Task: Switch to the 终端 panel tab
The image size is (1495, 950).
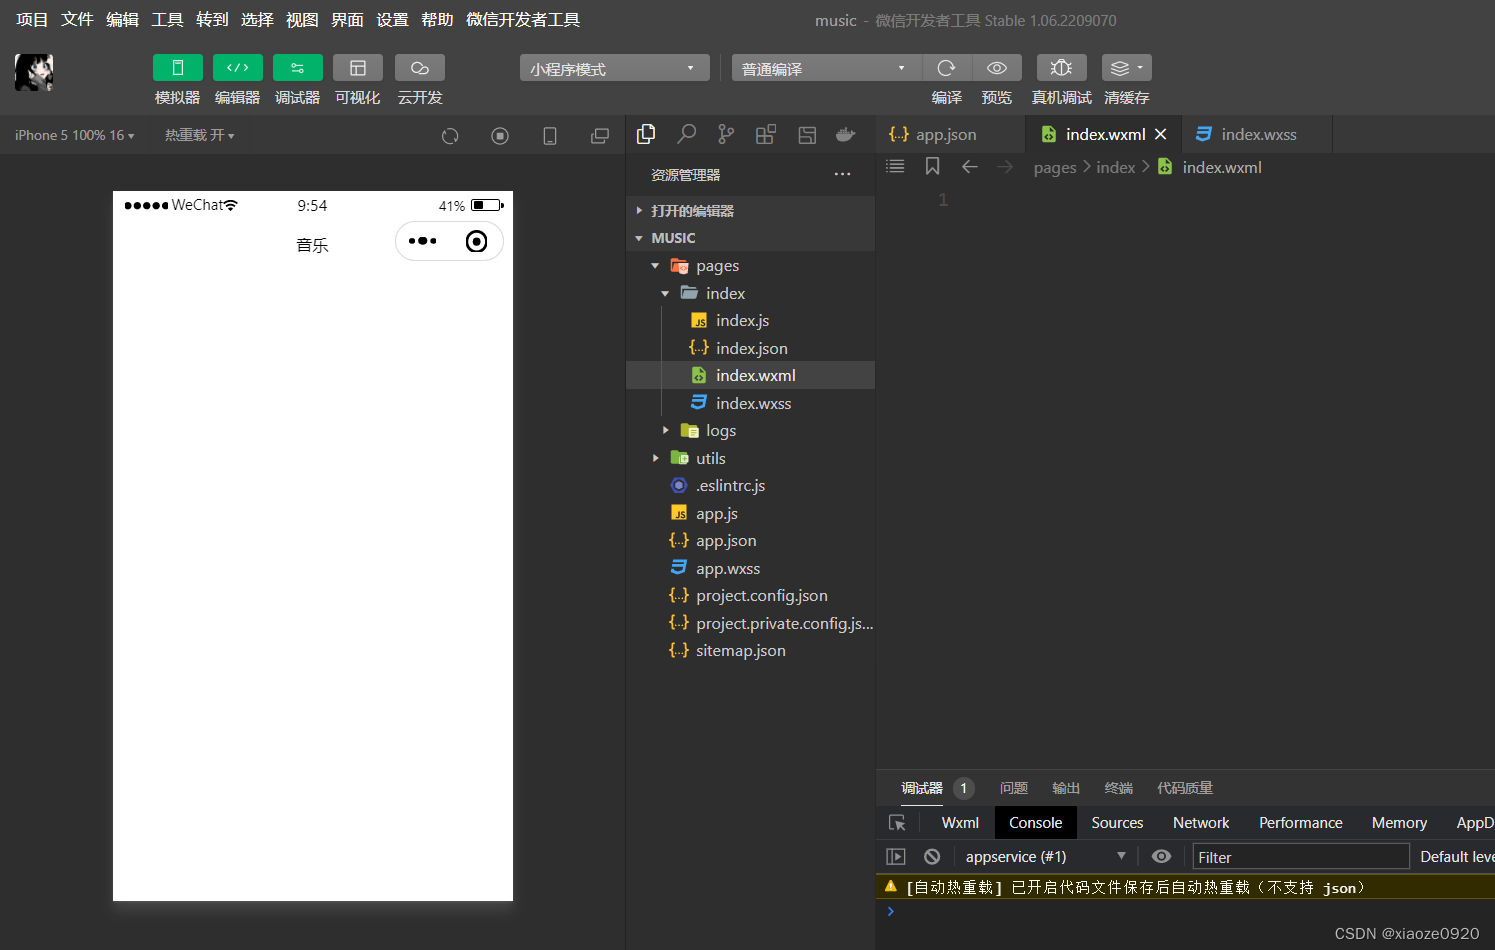Action: click(1118, 788)
